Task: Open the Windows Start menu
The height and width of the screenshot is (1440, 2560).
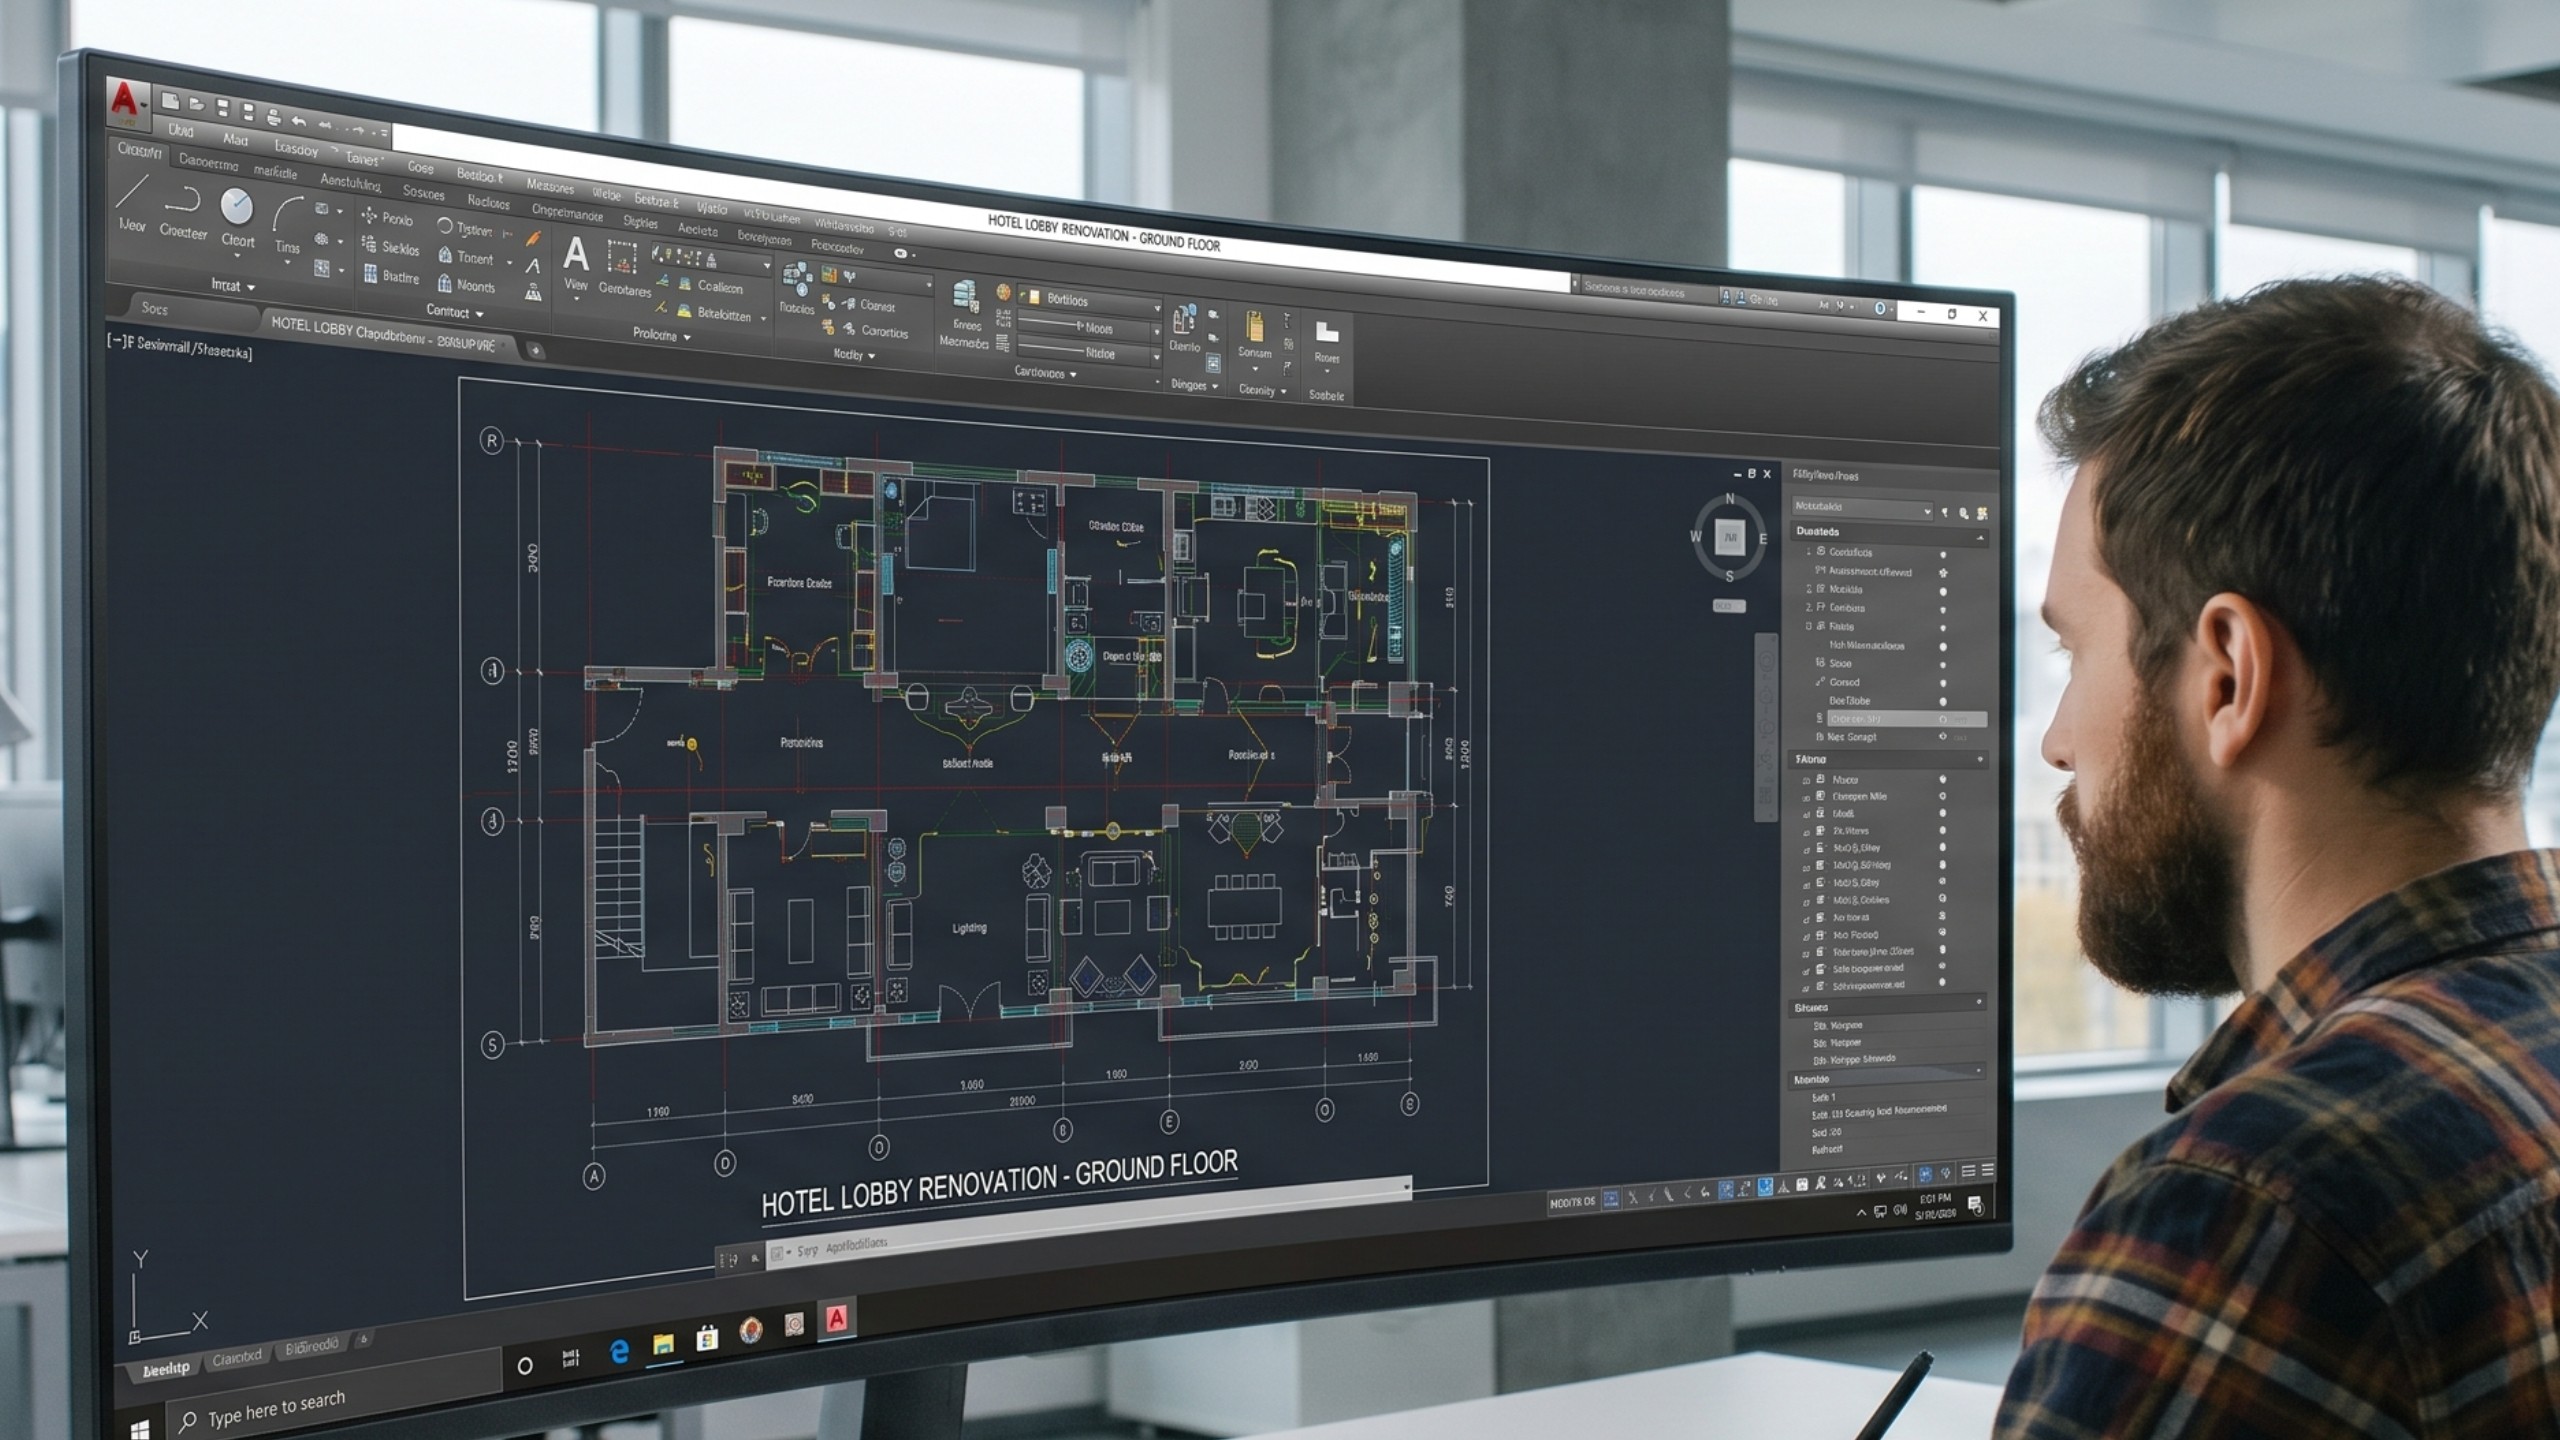Action: click(x=140, y=1428)
